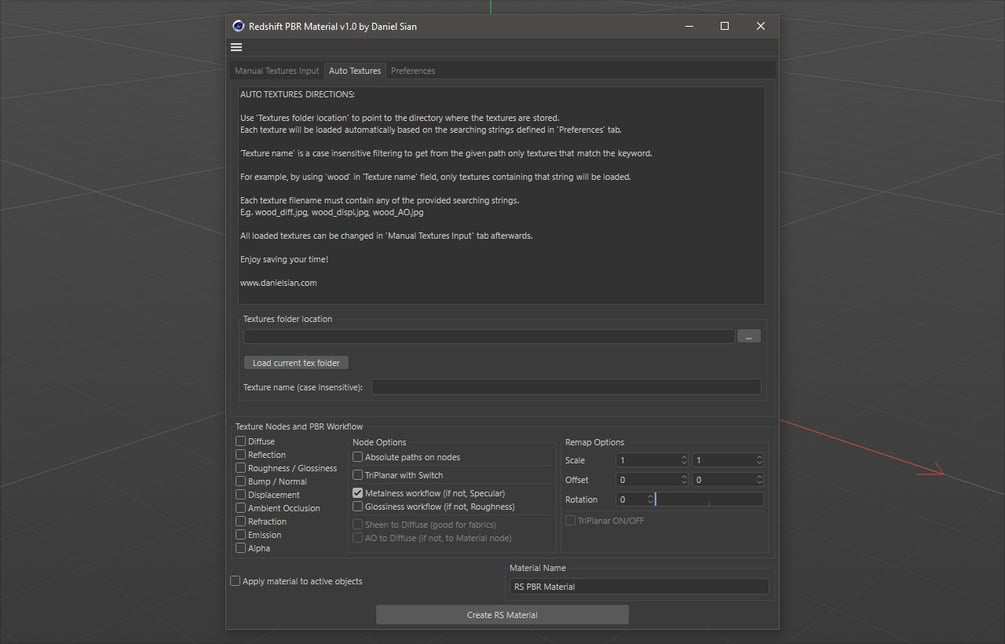Toggle Absolute paths on nodes
Screen dimensions: 1005x644
pyautogui.click(x=358, y=457)
